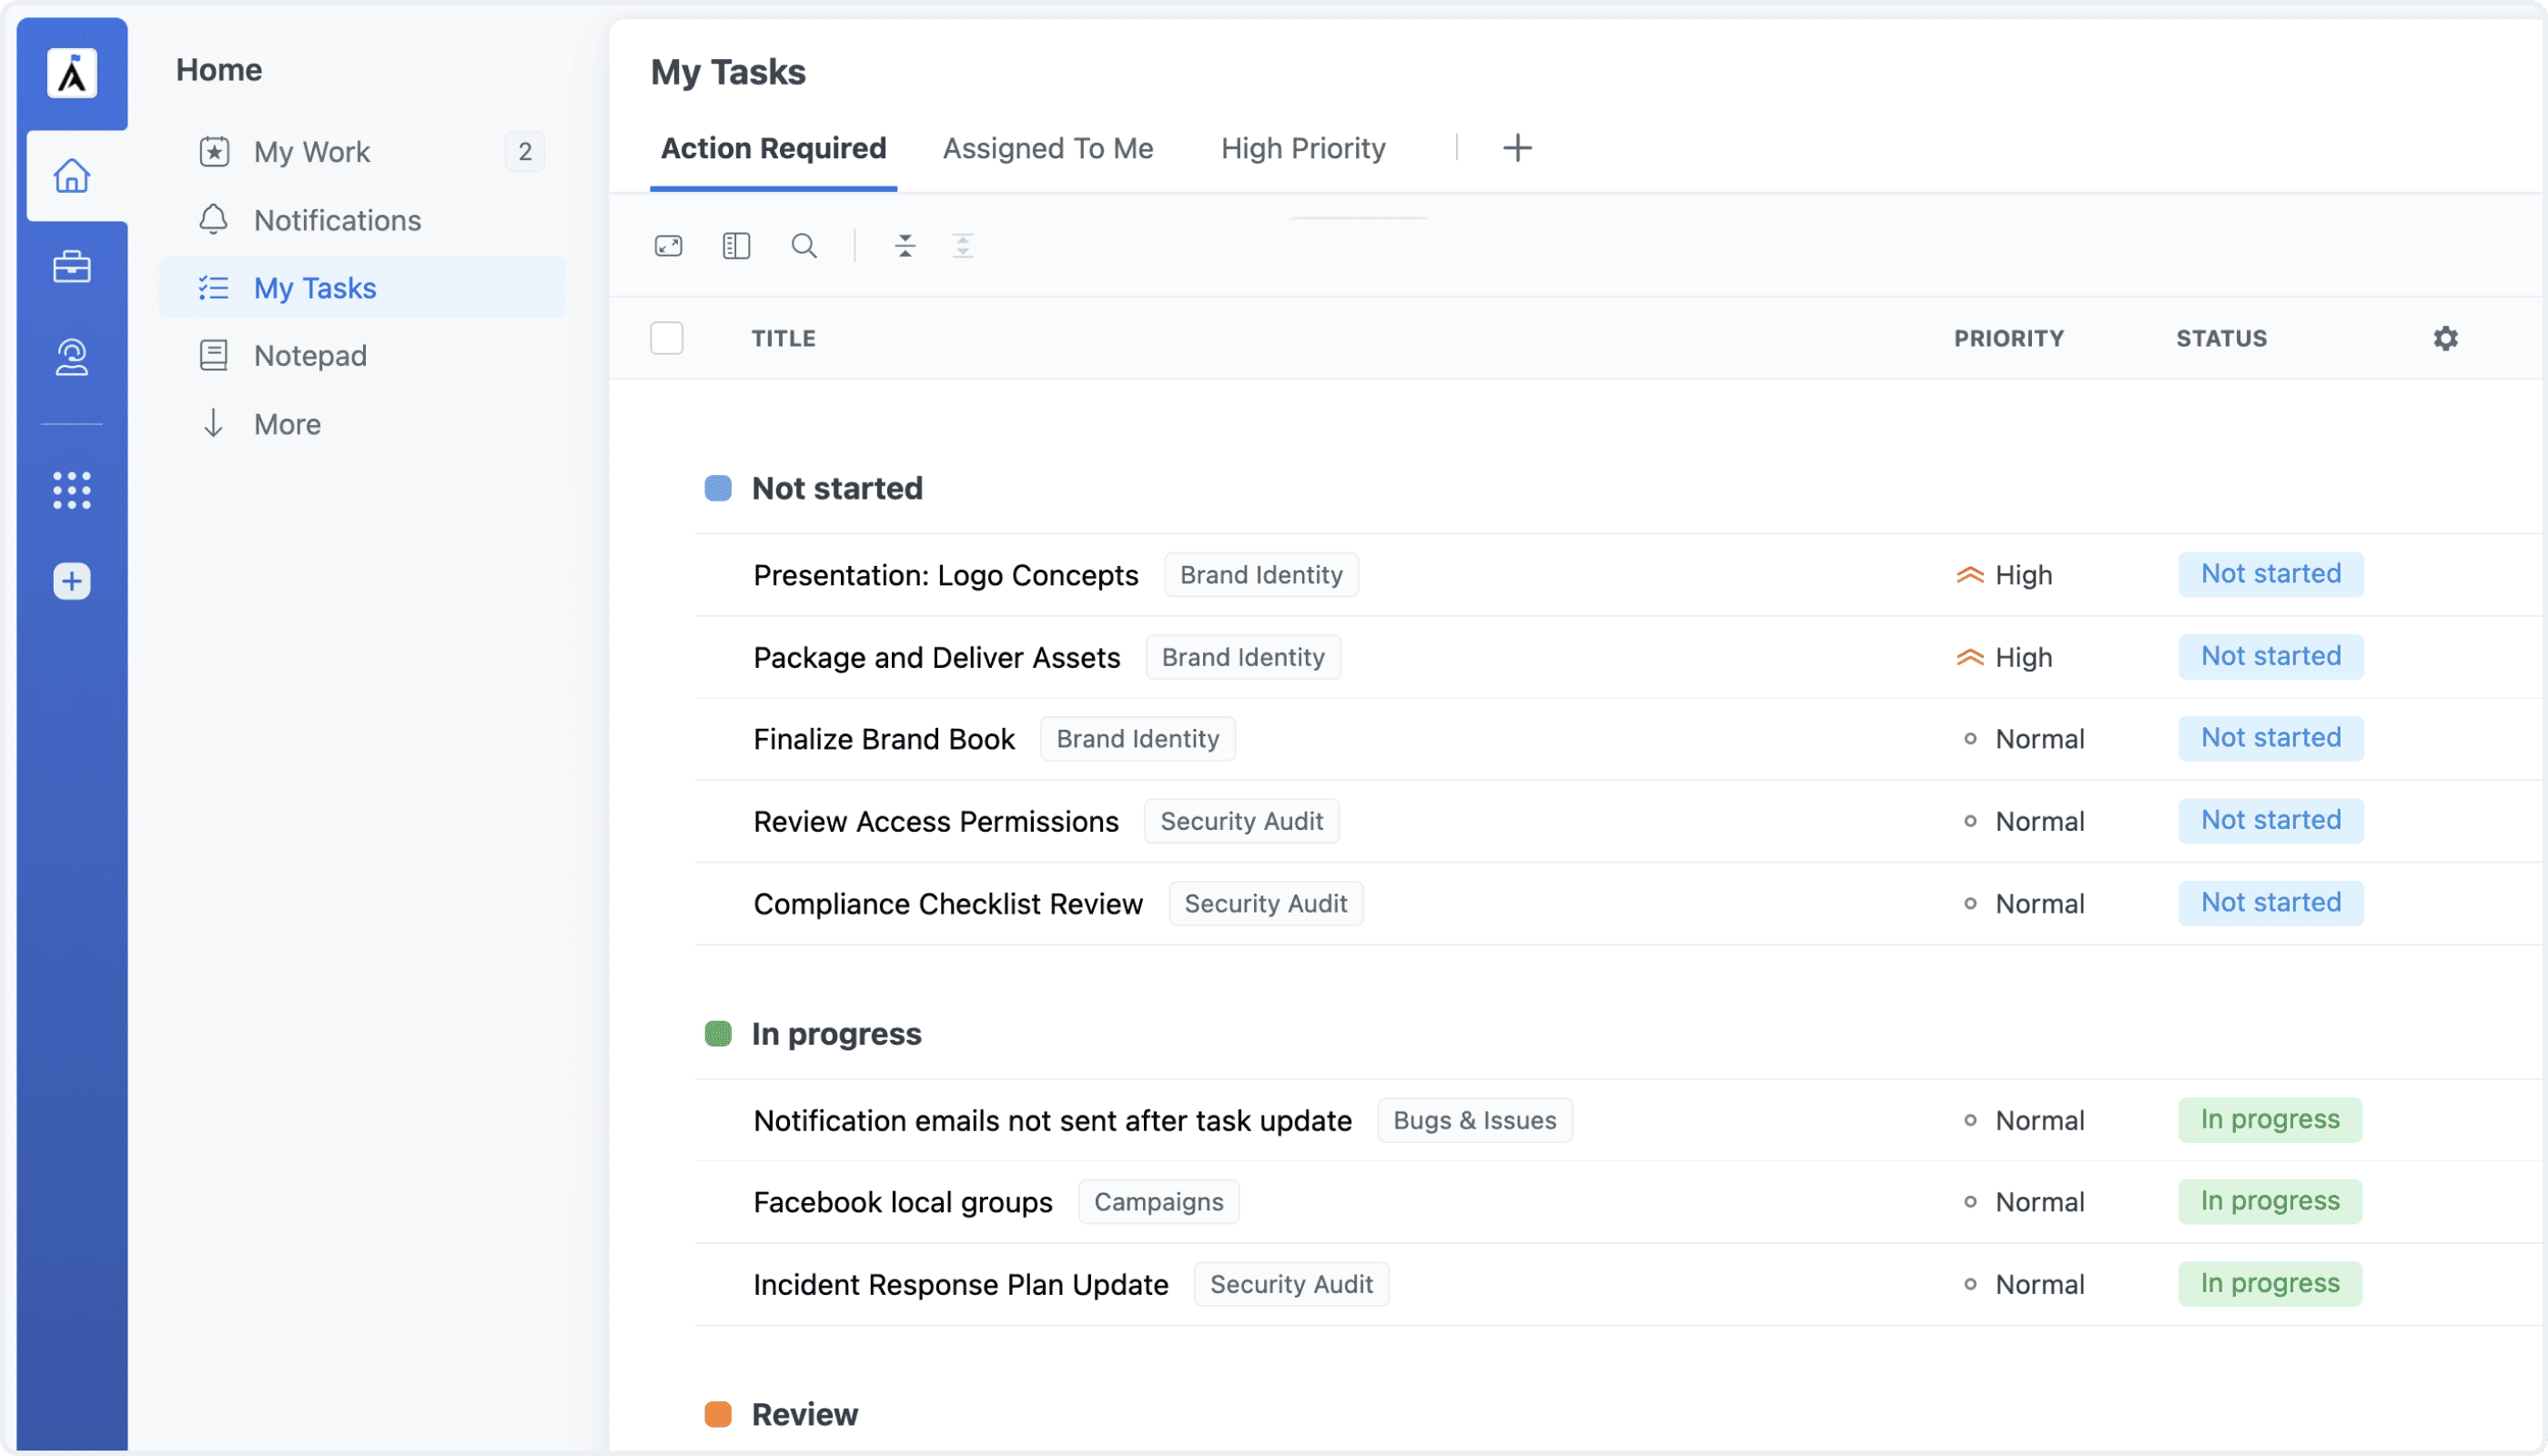2548x1456 pixels.
Task: Open Notifications from the Home menu
Action: point(337,220)
